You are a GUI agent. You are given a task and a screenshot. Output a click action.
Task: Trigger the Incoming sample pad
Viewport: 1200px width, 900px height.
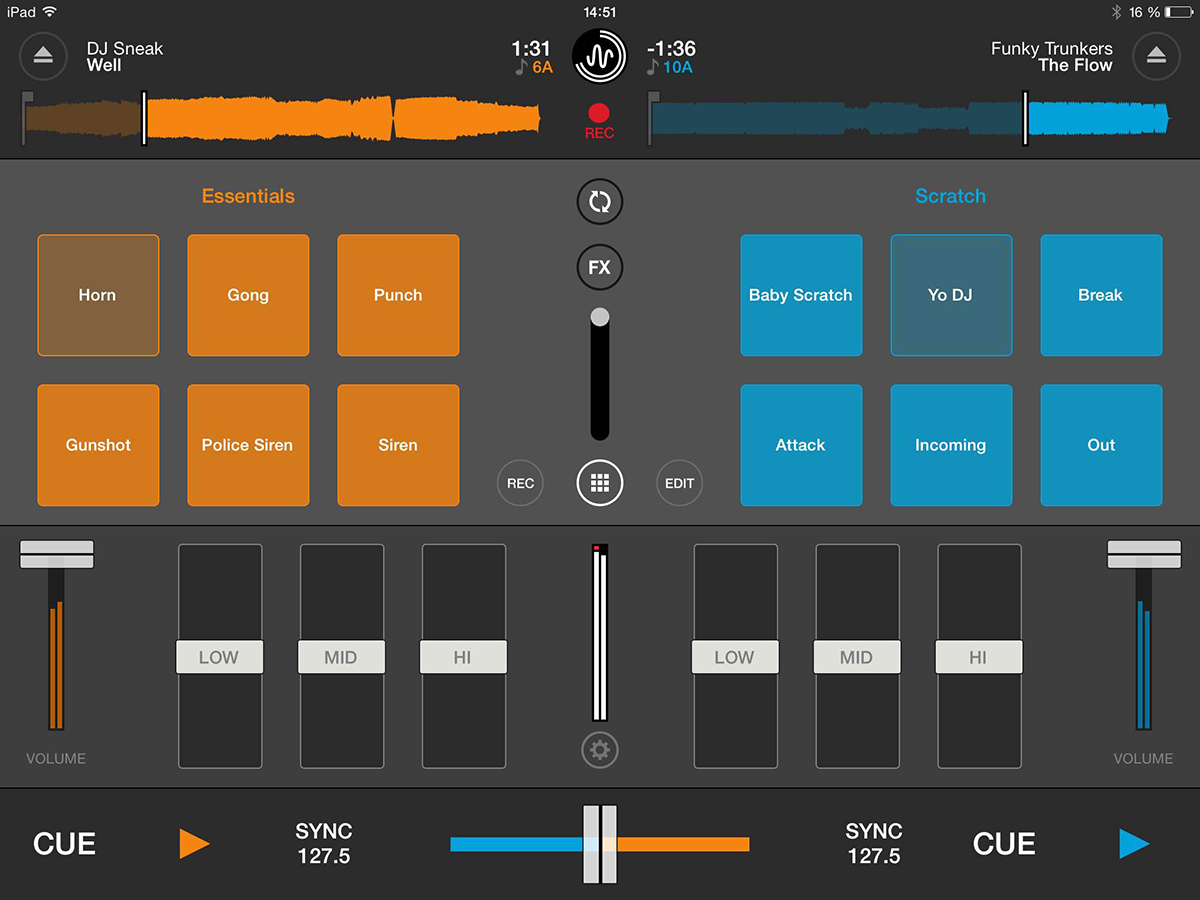click(951, 445)
